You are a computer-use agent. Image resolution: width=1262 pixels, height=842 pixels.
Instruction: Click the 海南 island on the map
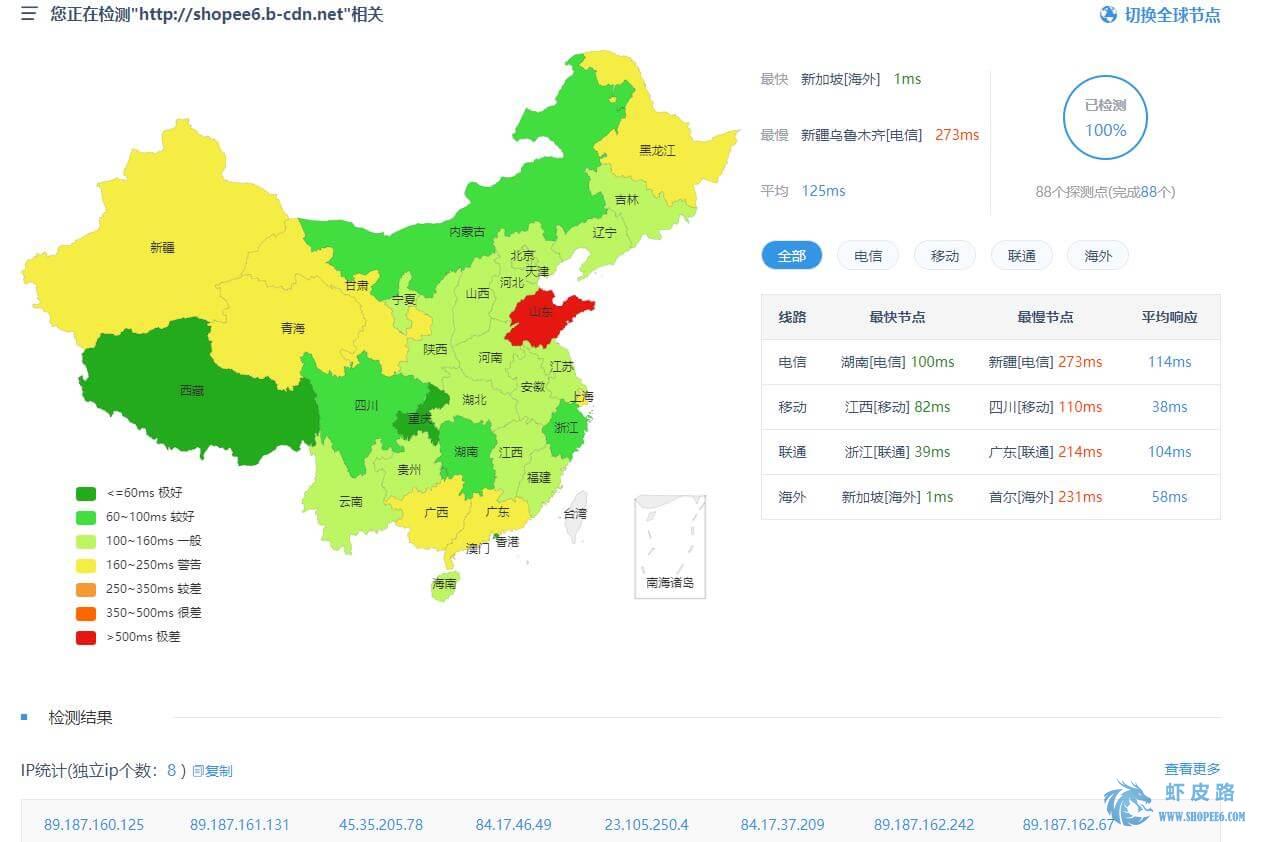coord(444,584)
